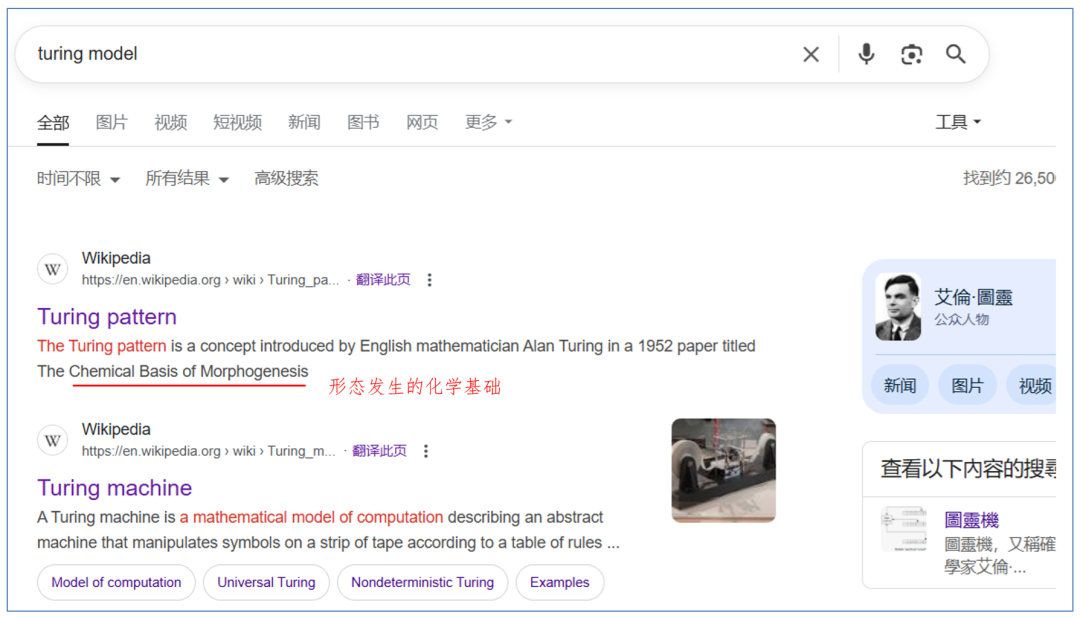Click the voice search microphone icon
This screenshot has height=619, width=1080.
point(866,54)
